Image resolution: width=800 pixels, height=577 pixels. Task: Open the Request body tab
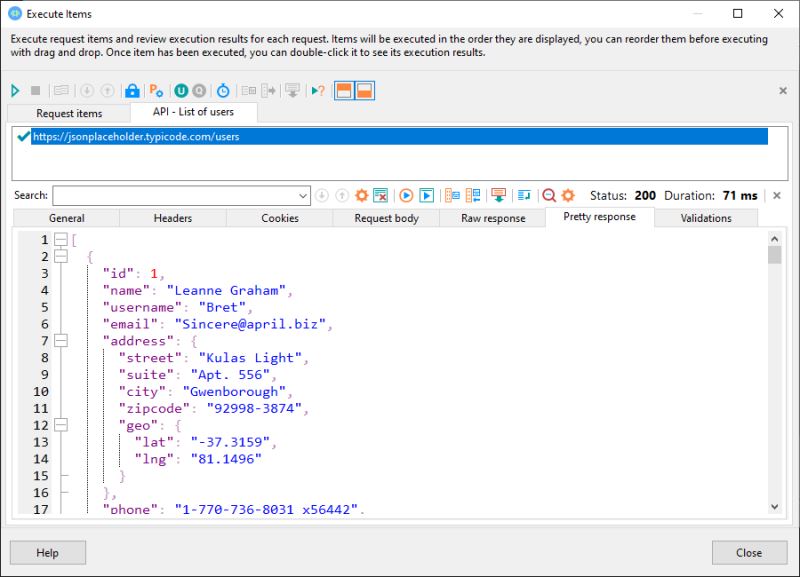point(386,218)
